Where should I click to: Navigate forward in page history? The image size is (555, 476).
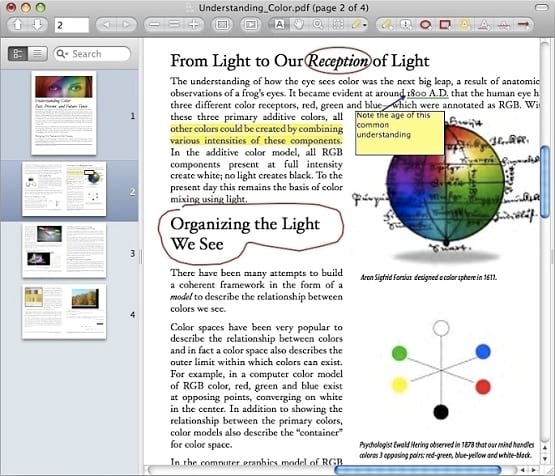click(x=126, y=24)
